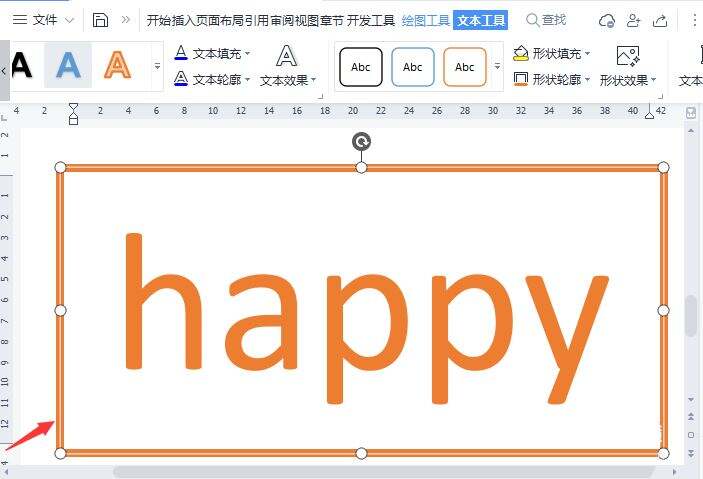Click the 文本填充 button
Image resolution: width=703 pixels, height=479 pixels.
point(208,53)
